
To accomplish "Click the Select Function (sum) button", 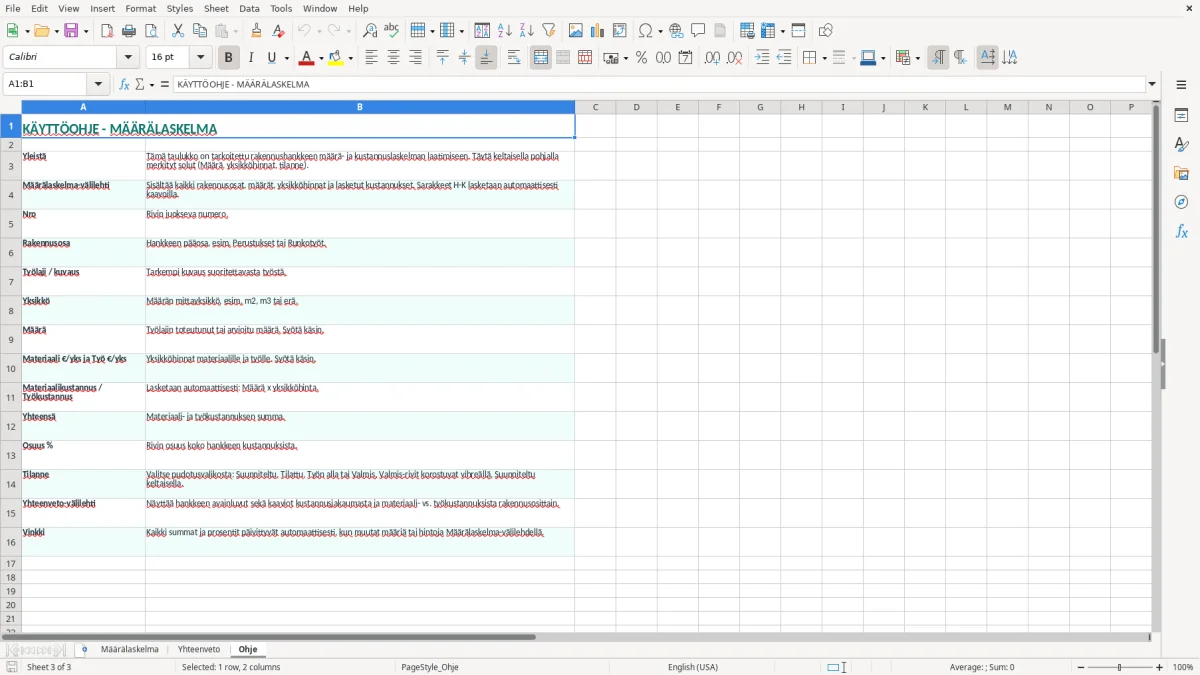I will pos(140,84).
